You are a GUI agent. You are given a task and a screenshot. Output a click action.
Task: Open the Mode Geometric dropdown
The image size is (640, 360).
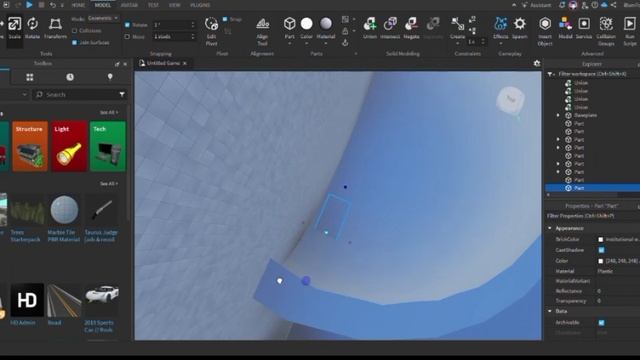click(x=103, y=18)
